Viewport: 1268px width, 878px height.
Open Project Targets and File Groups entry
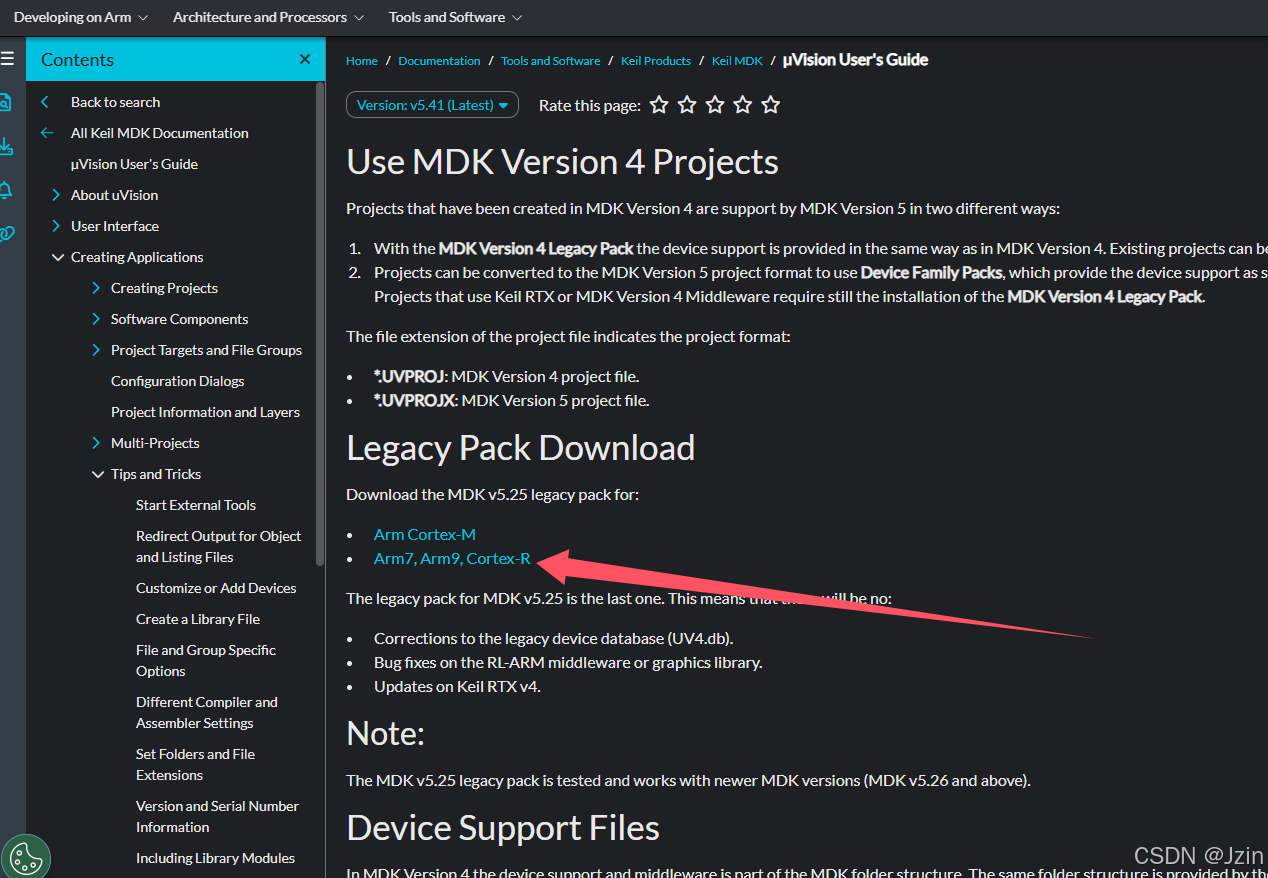(x=206, y=350)
